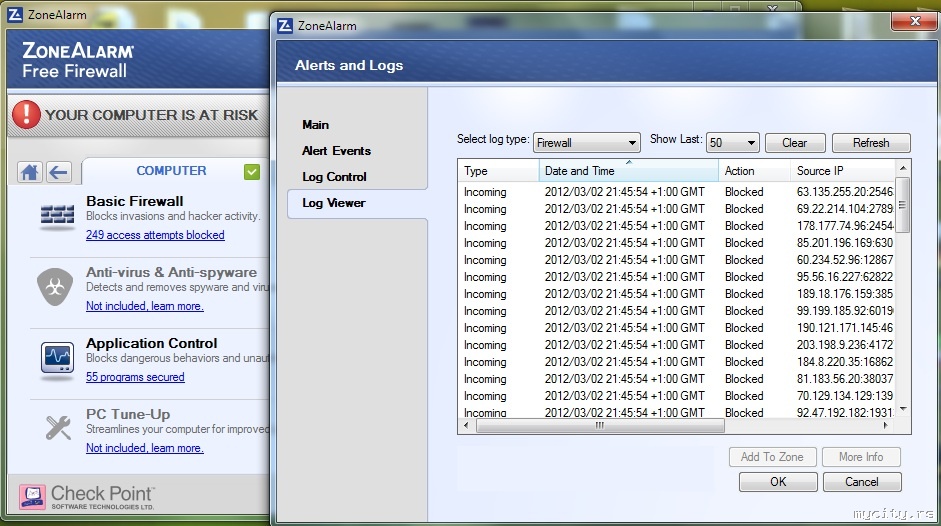941x526 pixels.
Task: Open the 249 access attempts blocked link
Action: [155, 235]
